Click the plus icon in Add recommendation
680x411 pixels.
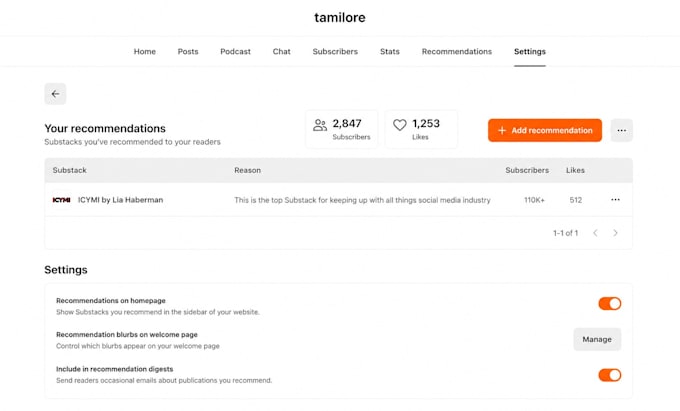tap(502, 130)
